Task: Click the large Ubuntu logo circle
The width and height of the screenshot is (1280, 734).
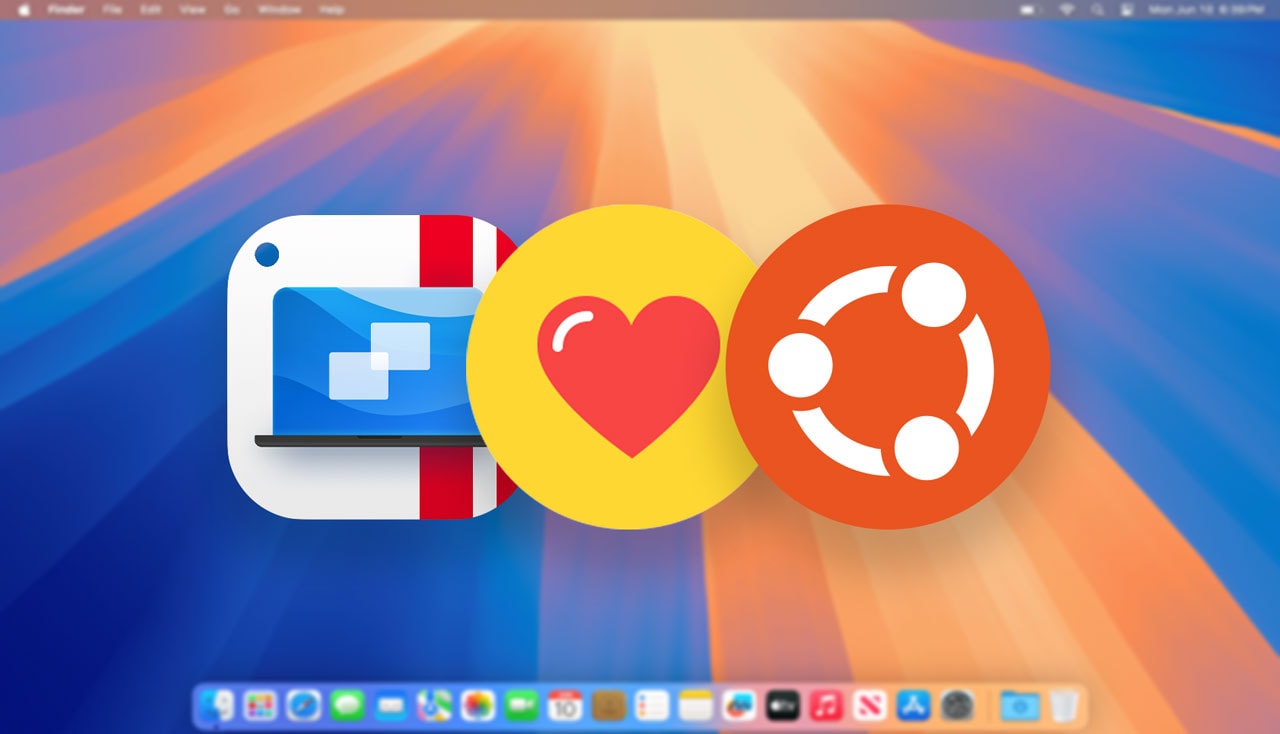Action: point(888,367)
